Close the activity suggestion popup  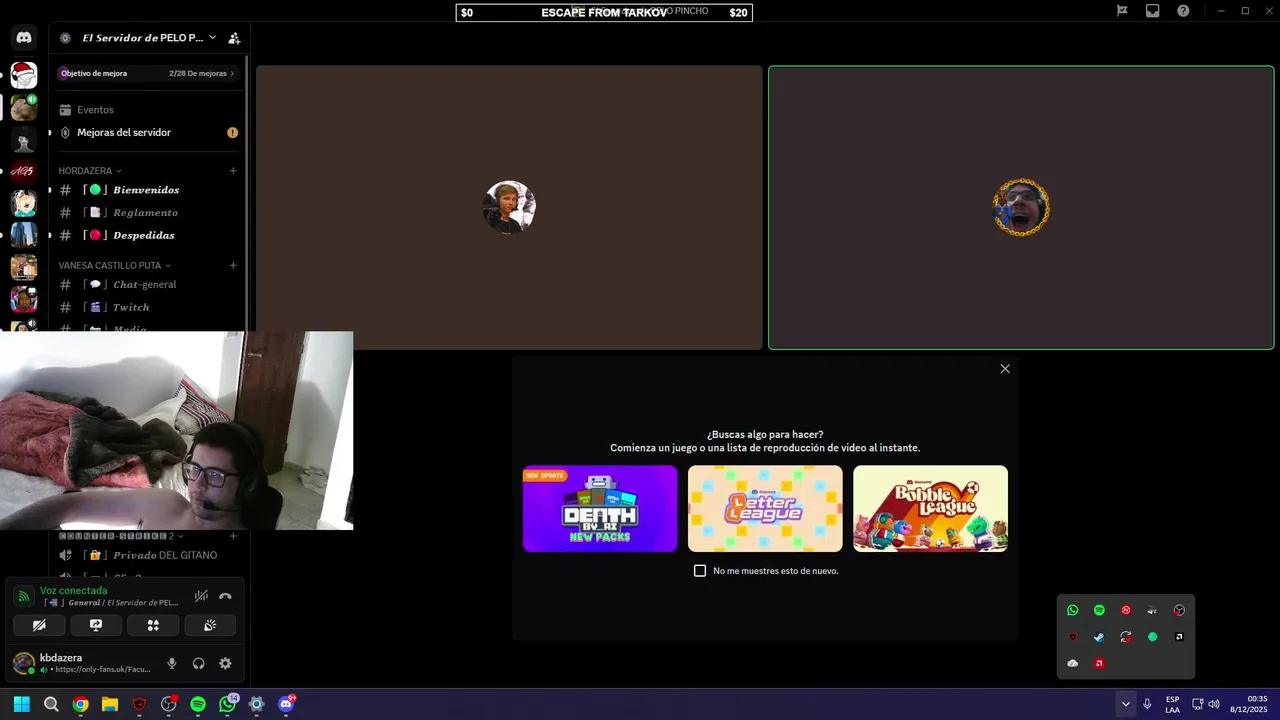click(x=1005, y=369)
